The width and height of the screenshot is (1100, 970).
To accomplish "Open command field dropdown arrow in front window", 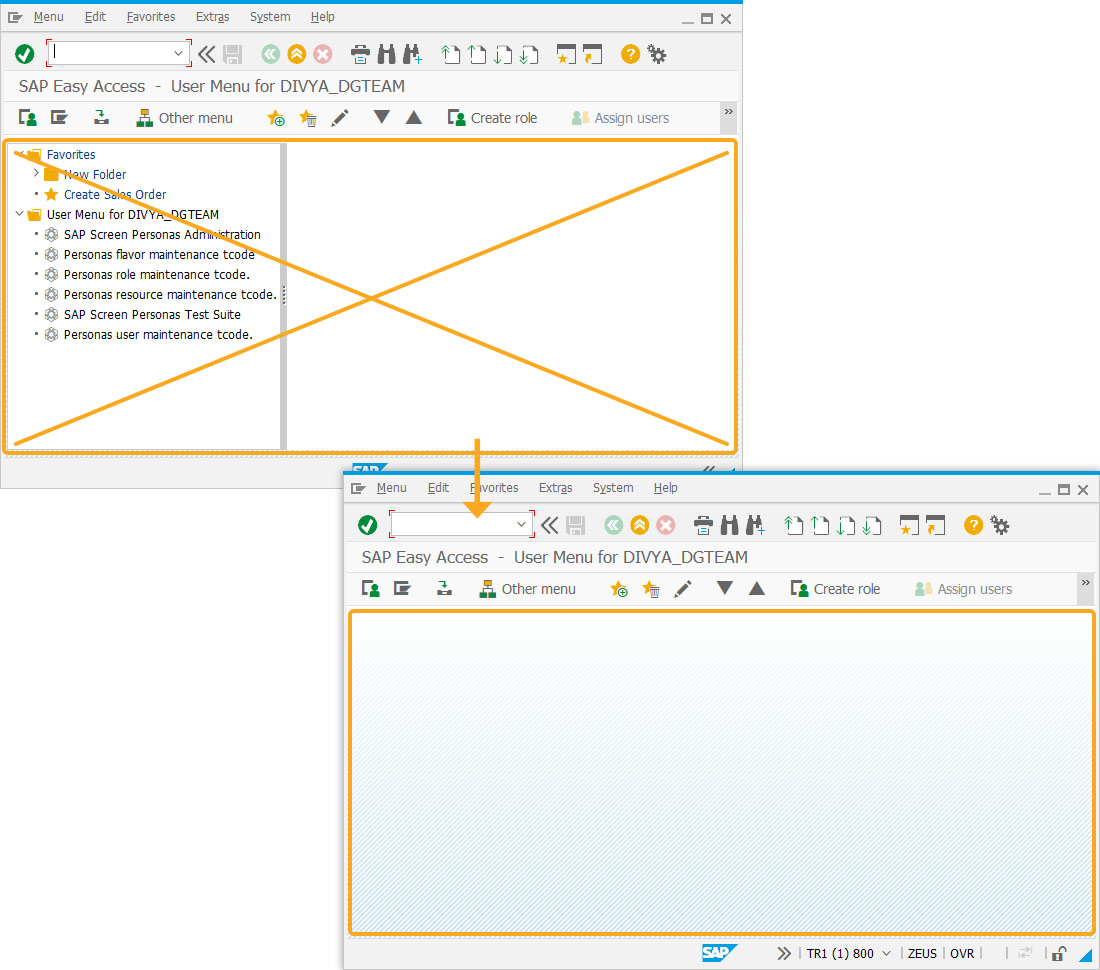I will pyautogui.click(x=521, y=524).
